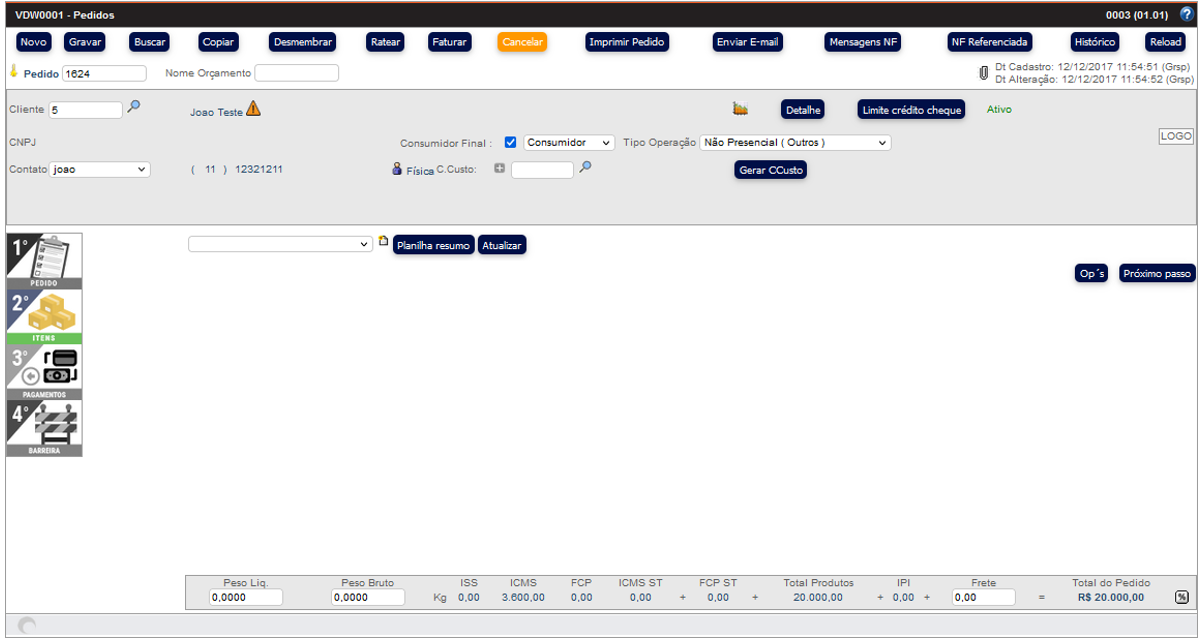Click the percent icon next to total

pos(1182,597)
